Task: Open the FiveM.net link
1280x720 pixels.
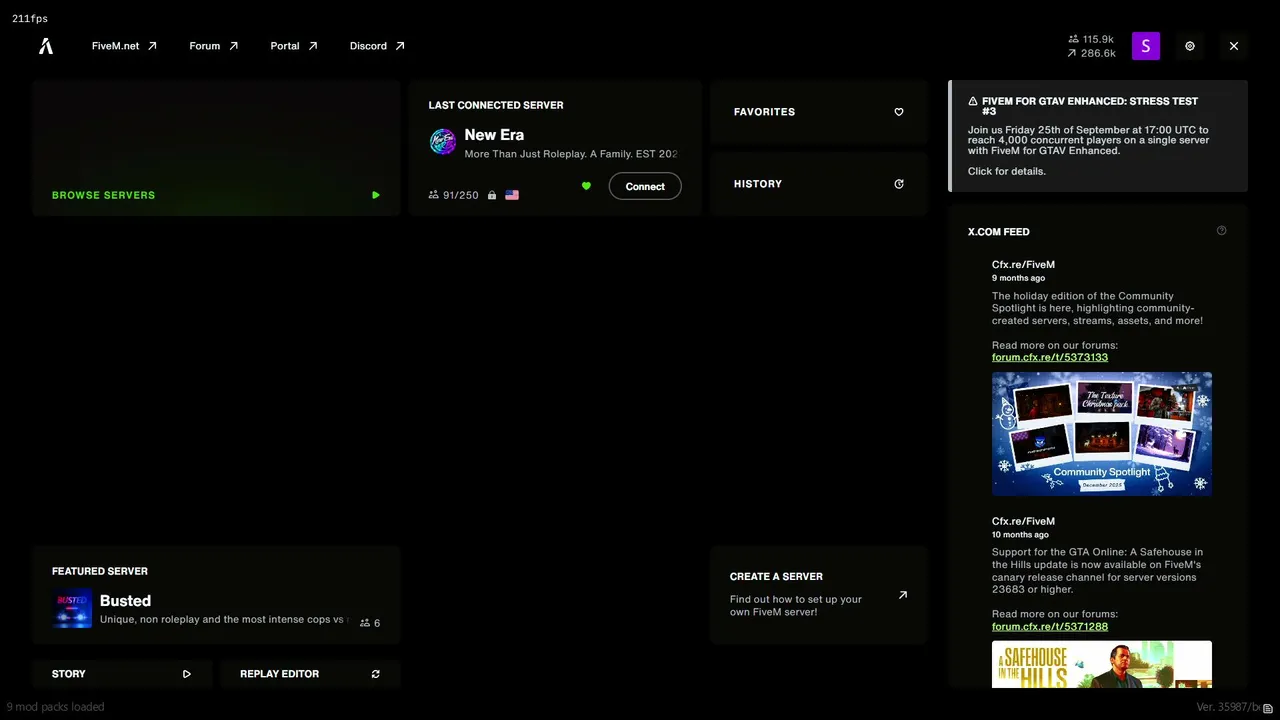Action: [124, 46]
